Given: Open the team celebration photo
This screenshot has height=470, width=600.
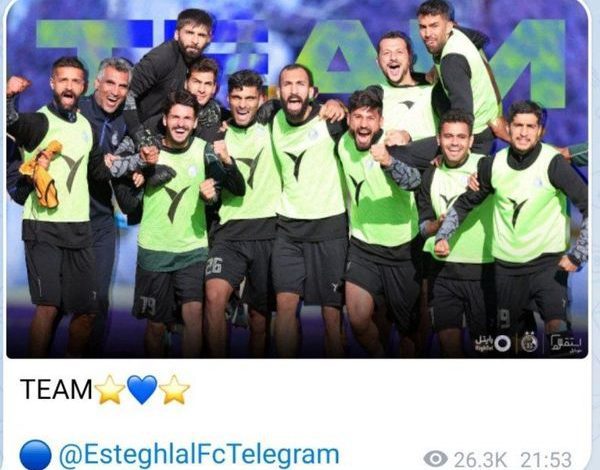Looking at the screenshot, I should coord(297,179).
